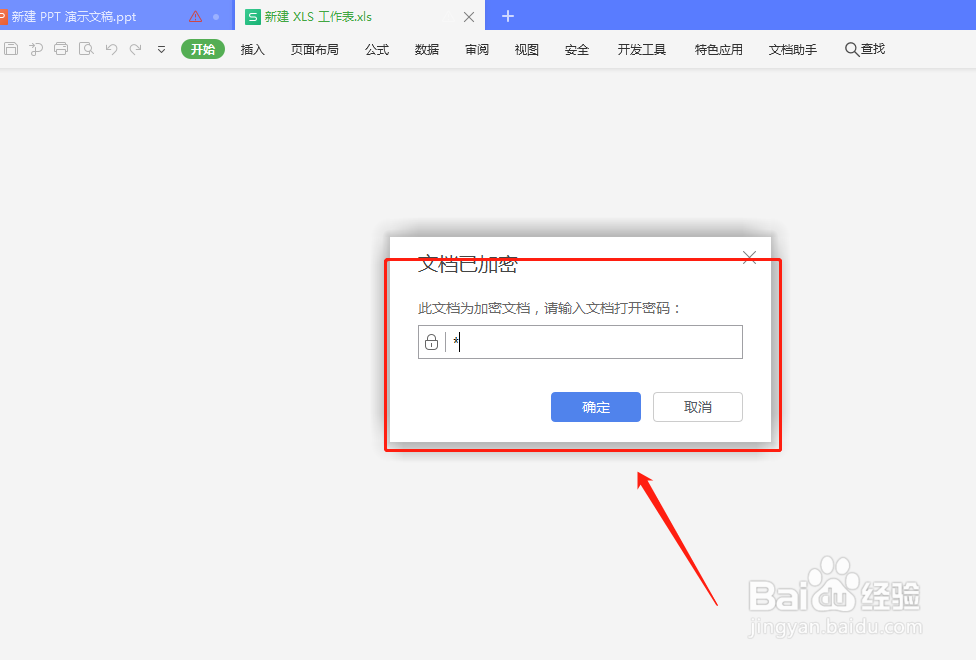
Task: Open the 页面布局 ribbon tab
Action: [315, 49]
